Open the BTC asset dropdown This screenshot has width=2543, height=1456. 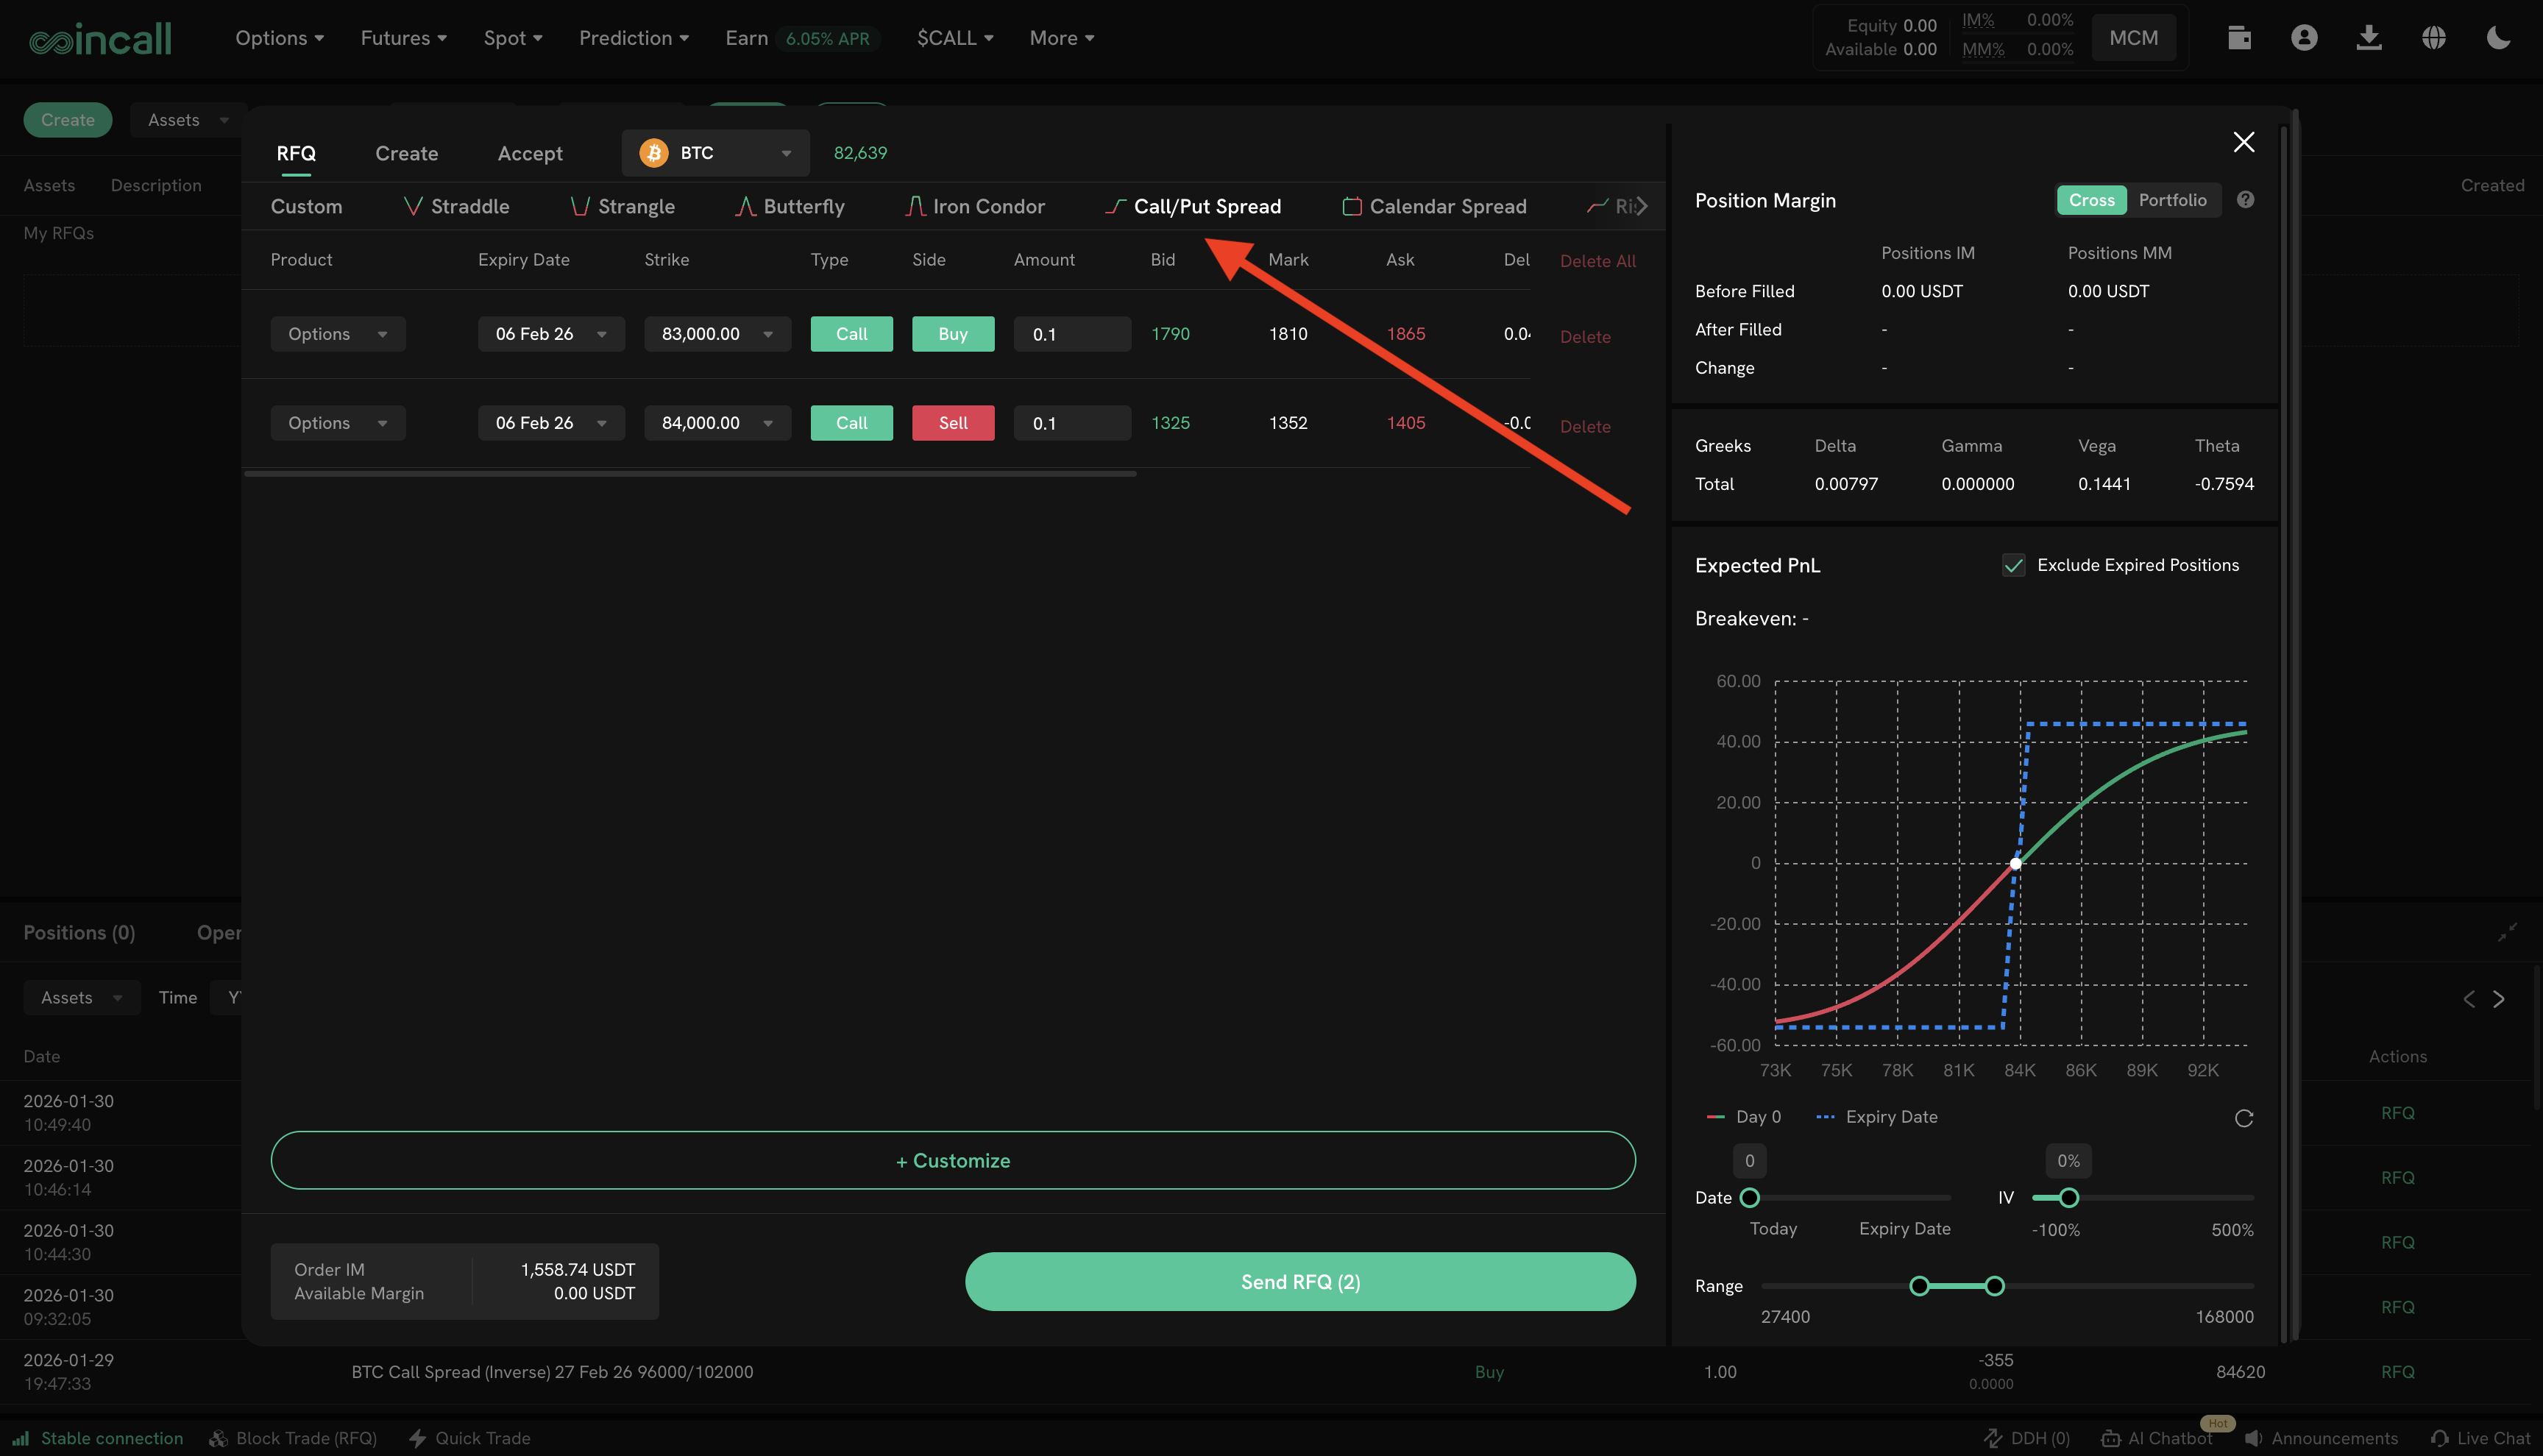715,153
